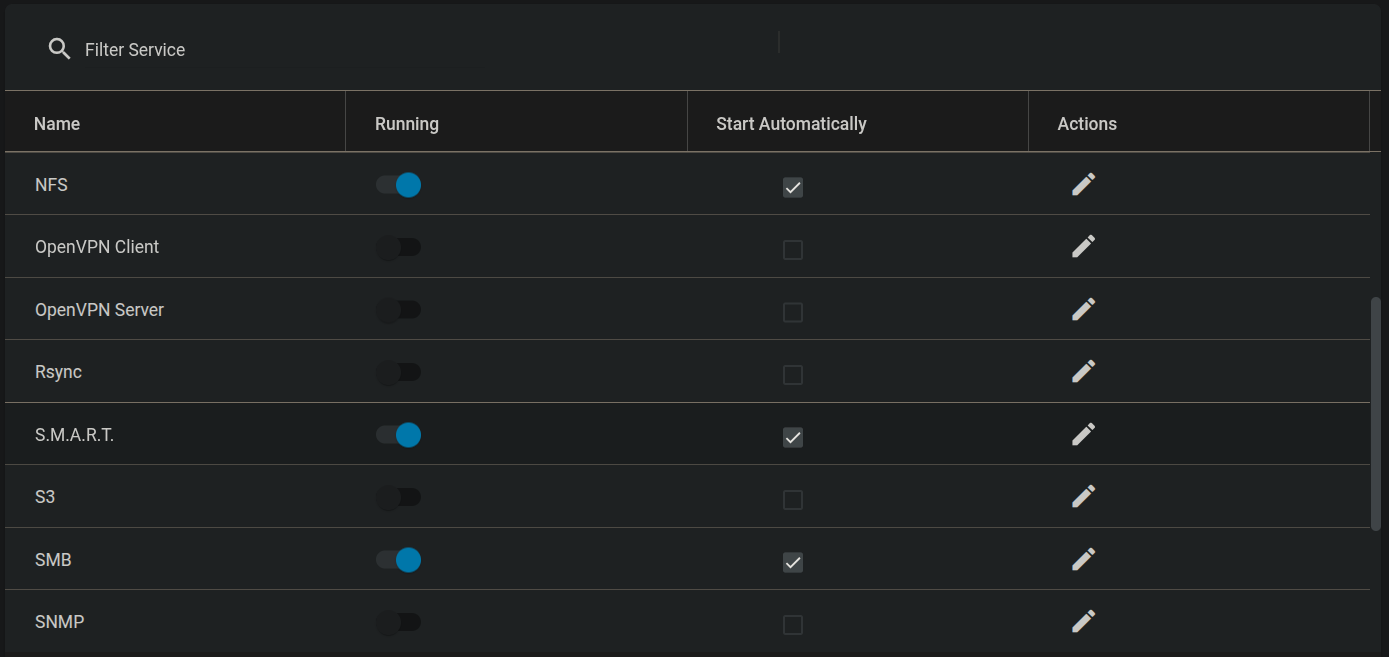This screenshot has width=1389, height=657.
Task: Select the Rsync row name
Action: click(x=58, y=372)
